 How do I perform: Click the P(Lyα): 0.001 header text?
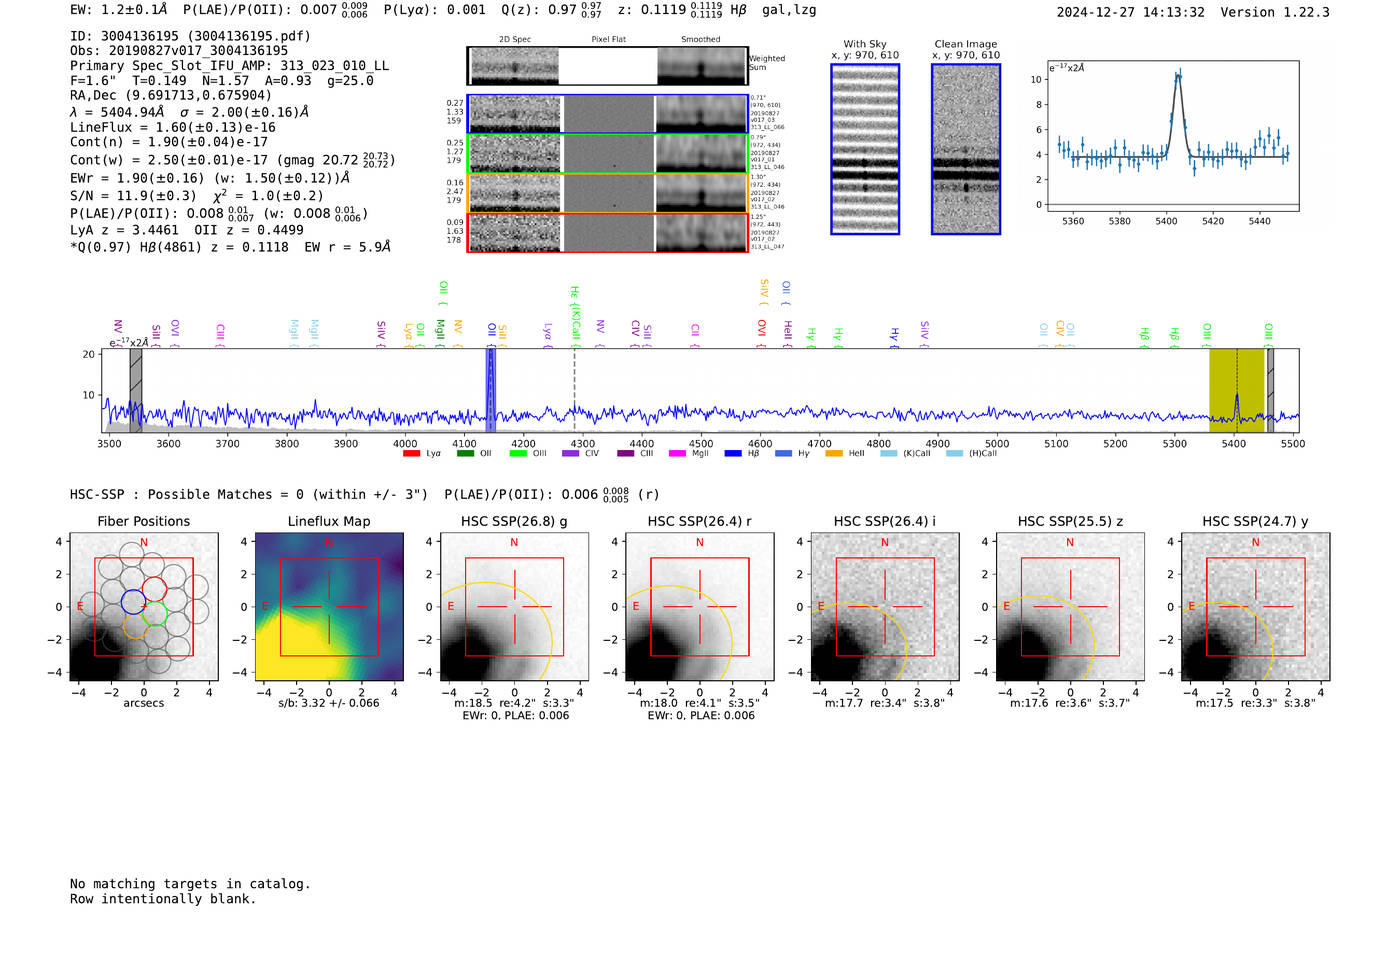[435, 10]
